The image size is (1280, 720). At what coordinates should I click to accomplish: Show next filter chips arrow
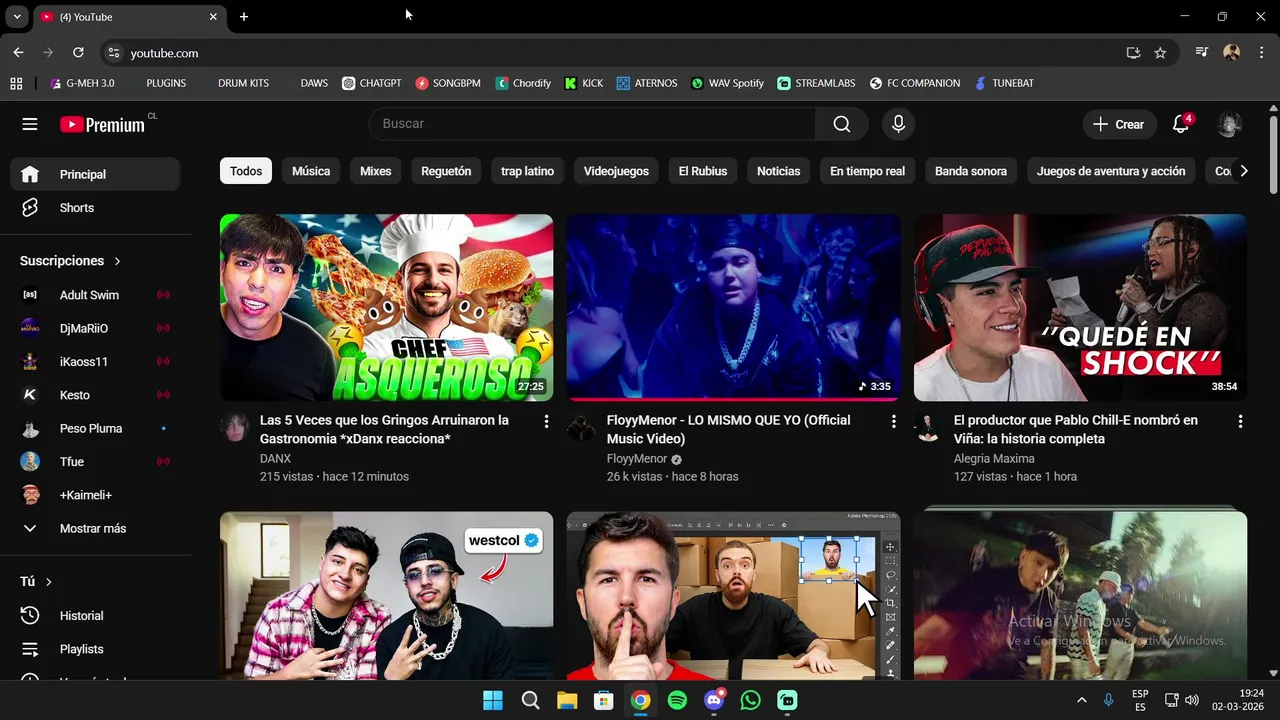point(1243,171)
